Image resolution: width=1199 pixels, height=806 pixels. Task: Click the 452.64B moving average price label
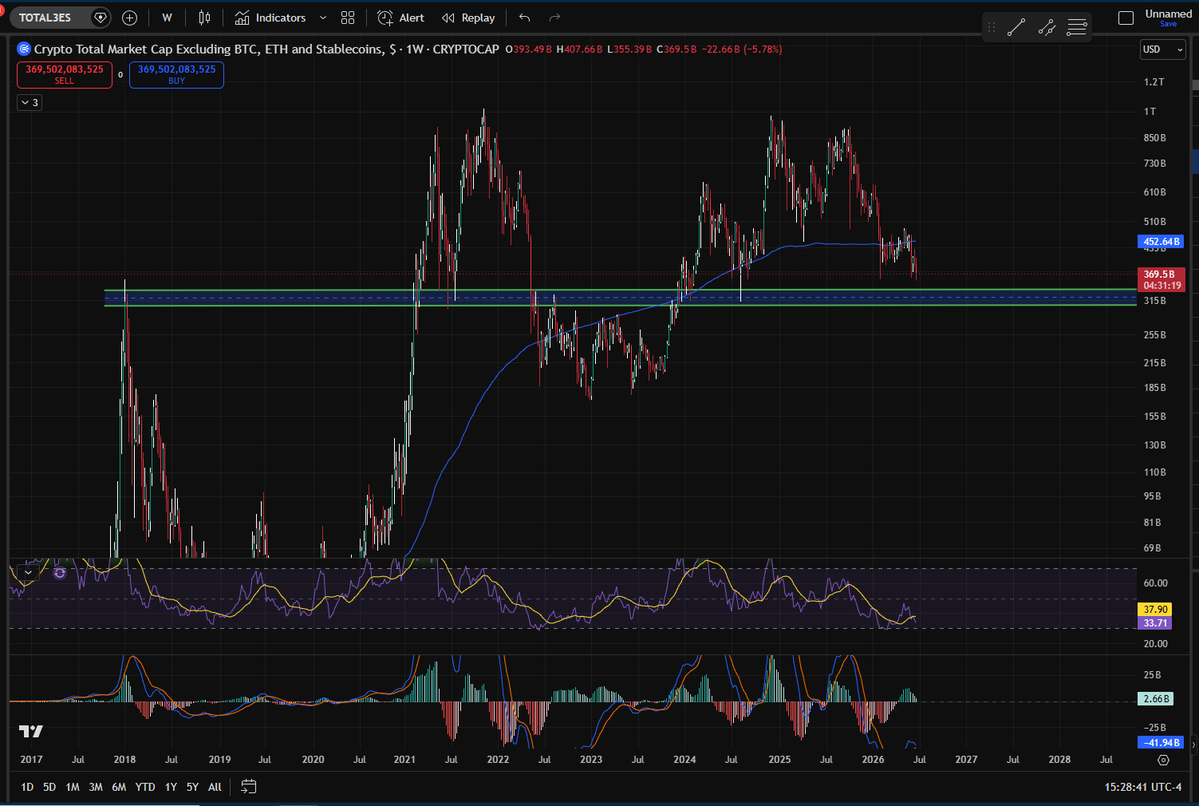[1162, 242]
